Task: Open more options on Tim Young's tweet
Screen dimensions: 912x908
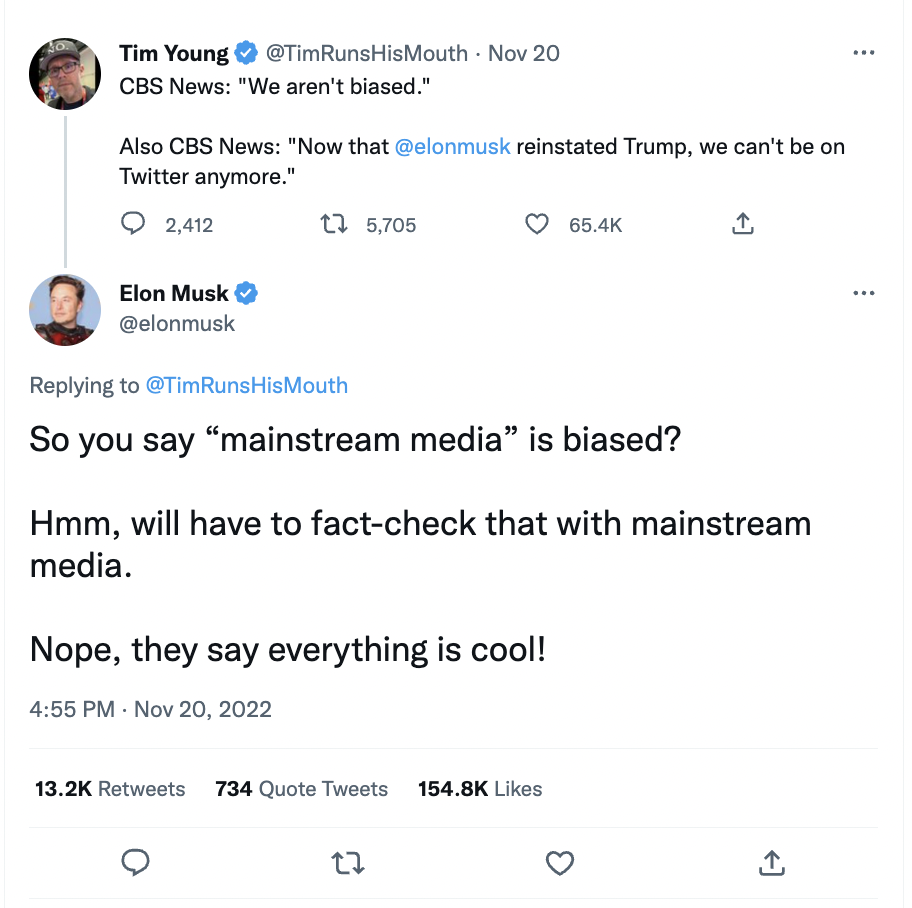Action: tap(862, 53)
